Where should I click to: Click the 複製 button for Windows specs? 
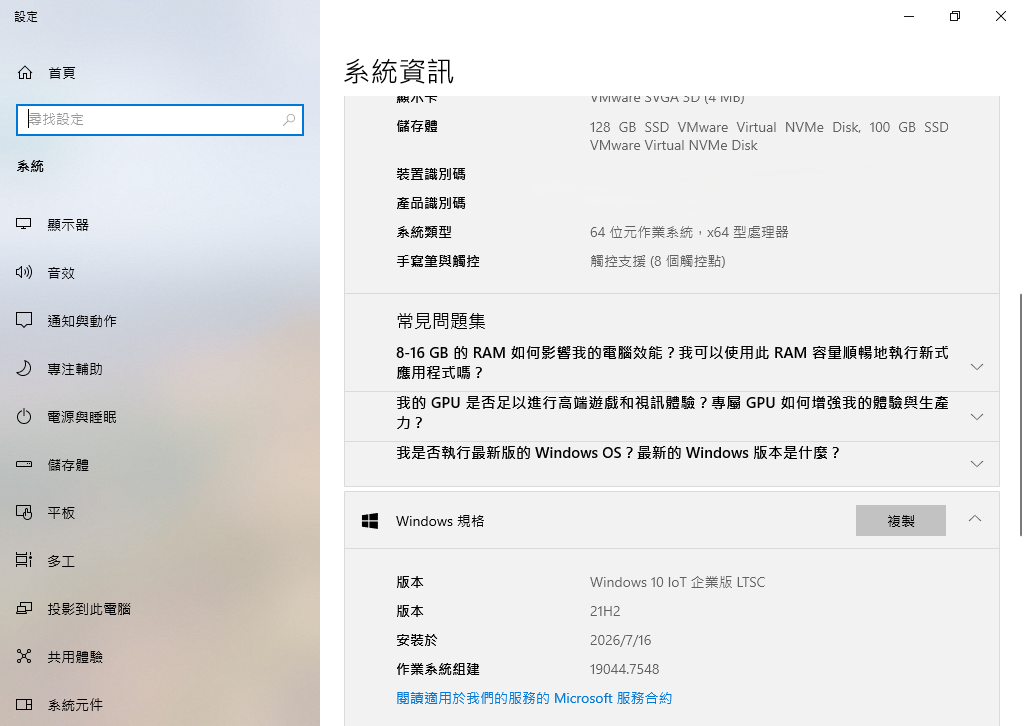901,520
